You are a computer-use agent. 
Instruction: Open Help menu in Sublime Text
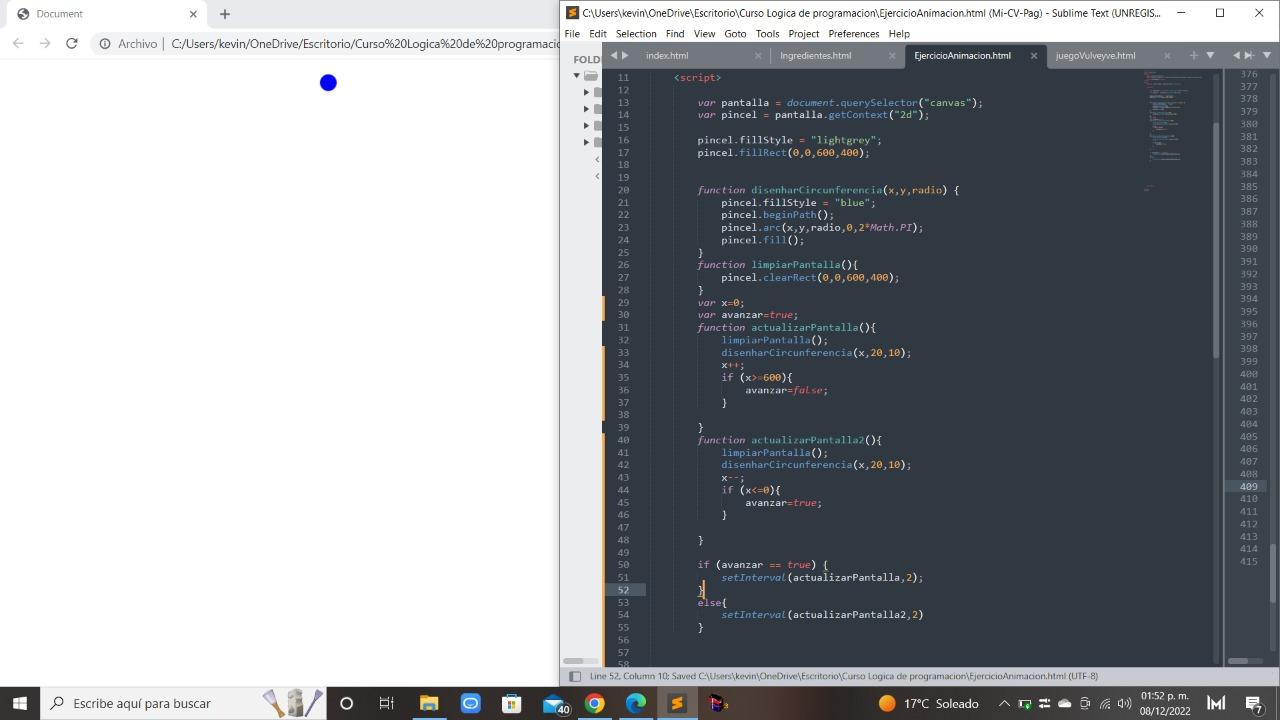(899, 33)
